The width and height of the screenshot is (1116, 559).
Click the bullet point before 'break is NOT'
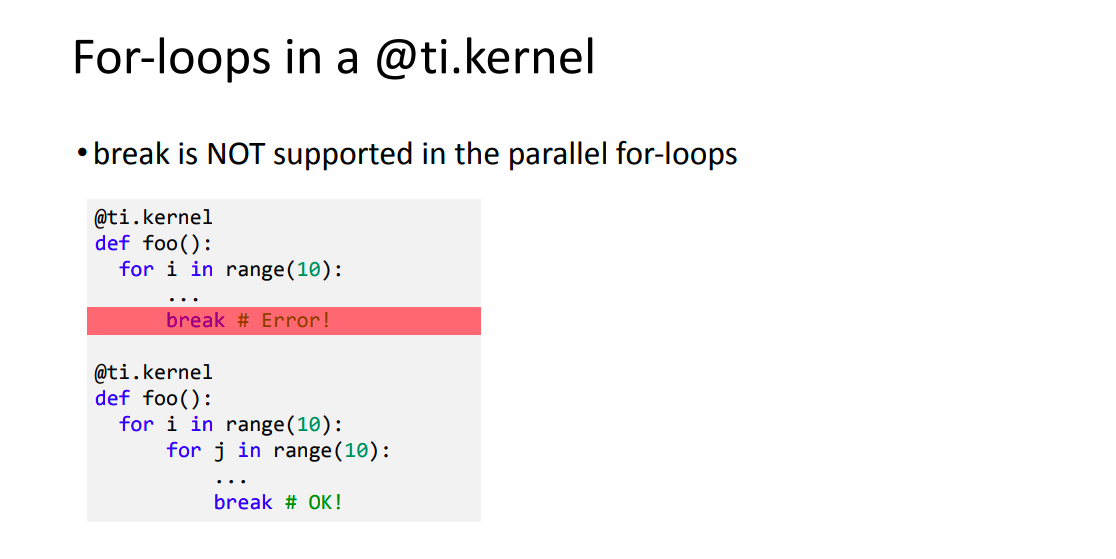[83, 153]
